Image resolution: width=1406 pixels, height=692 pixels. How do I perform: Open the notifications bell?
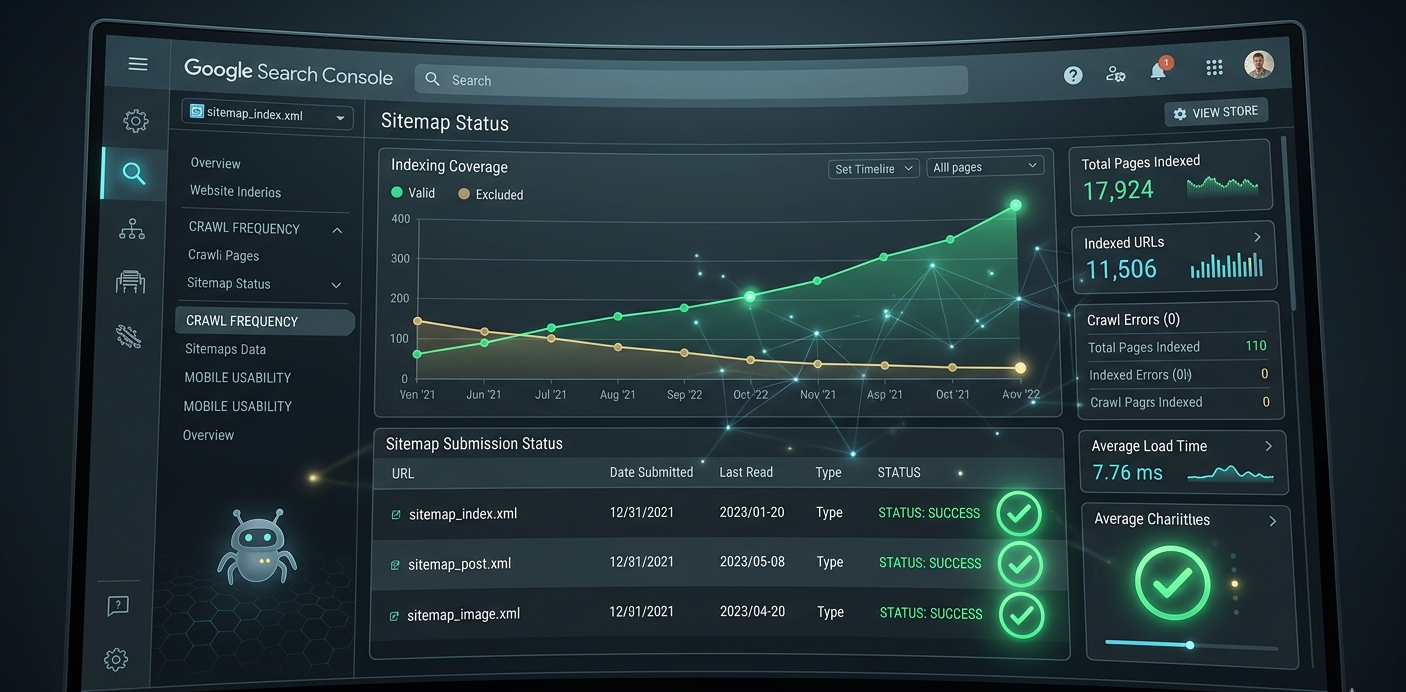(1159, 70)
